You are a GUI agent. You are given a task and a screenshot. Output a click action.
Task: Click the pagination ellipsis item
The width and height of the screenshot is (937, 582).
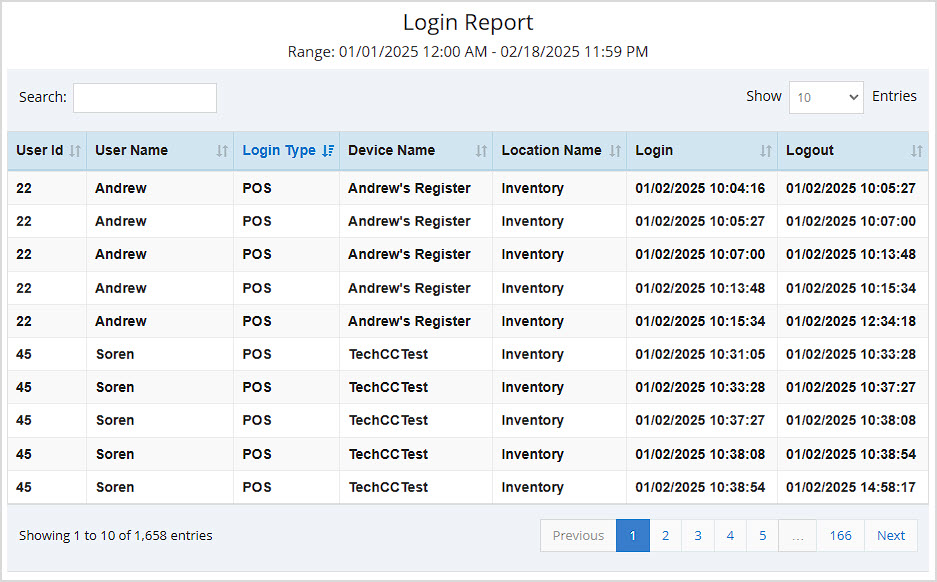coord(798,536)
